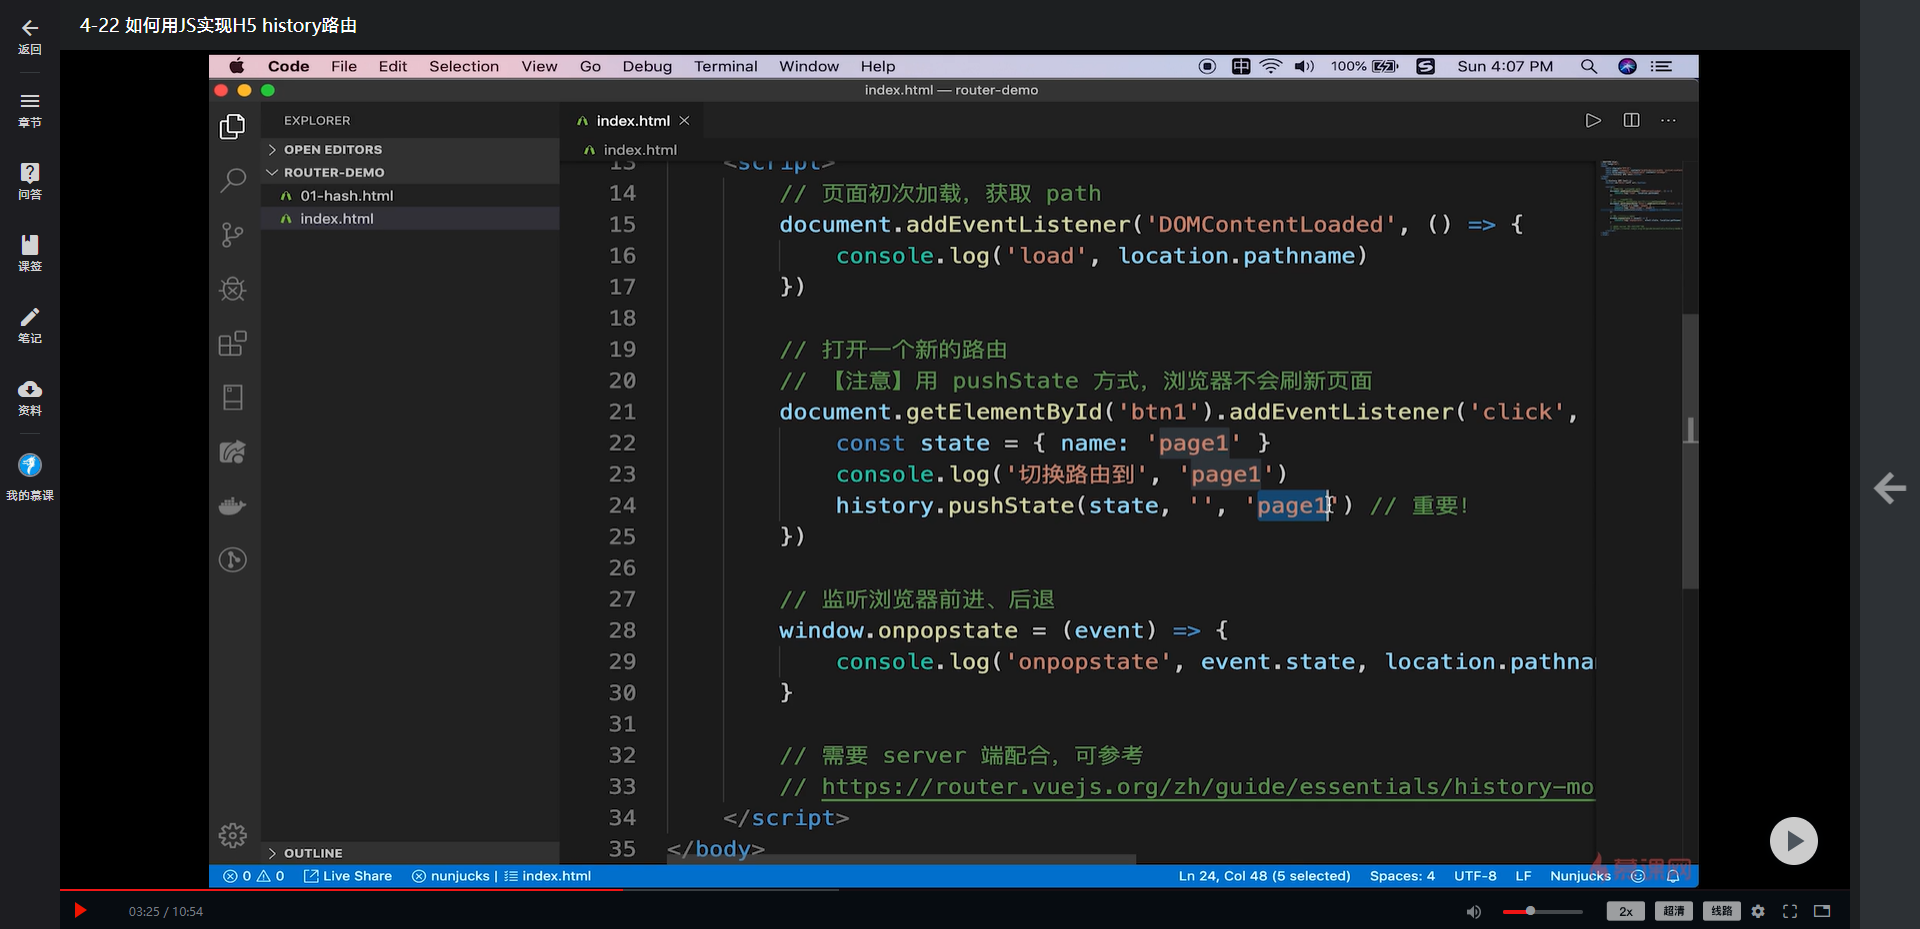This screenshot has width=1920, height=929.
Task: Click the LF line ending status entry
Action: click(x=1523, y=876)
